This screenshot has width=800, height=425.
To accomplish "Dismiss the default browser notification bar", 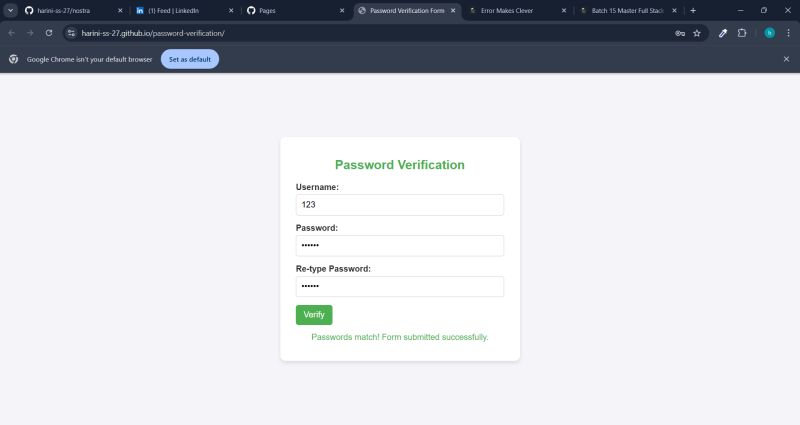I will (x=786, y=59).
